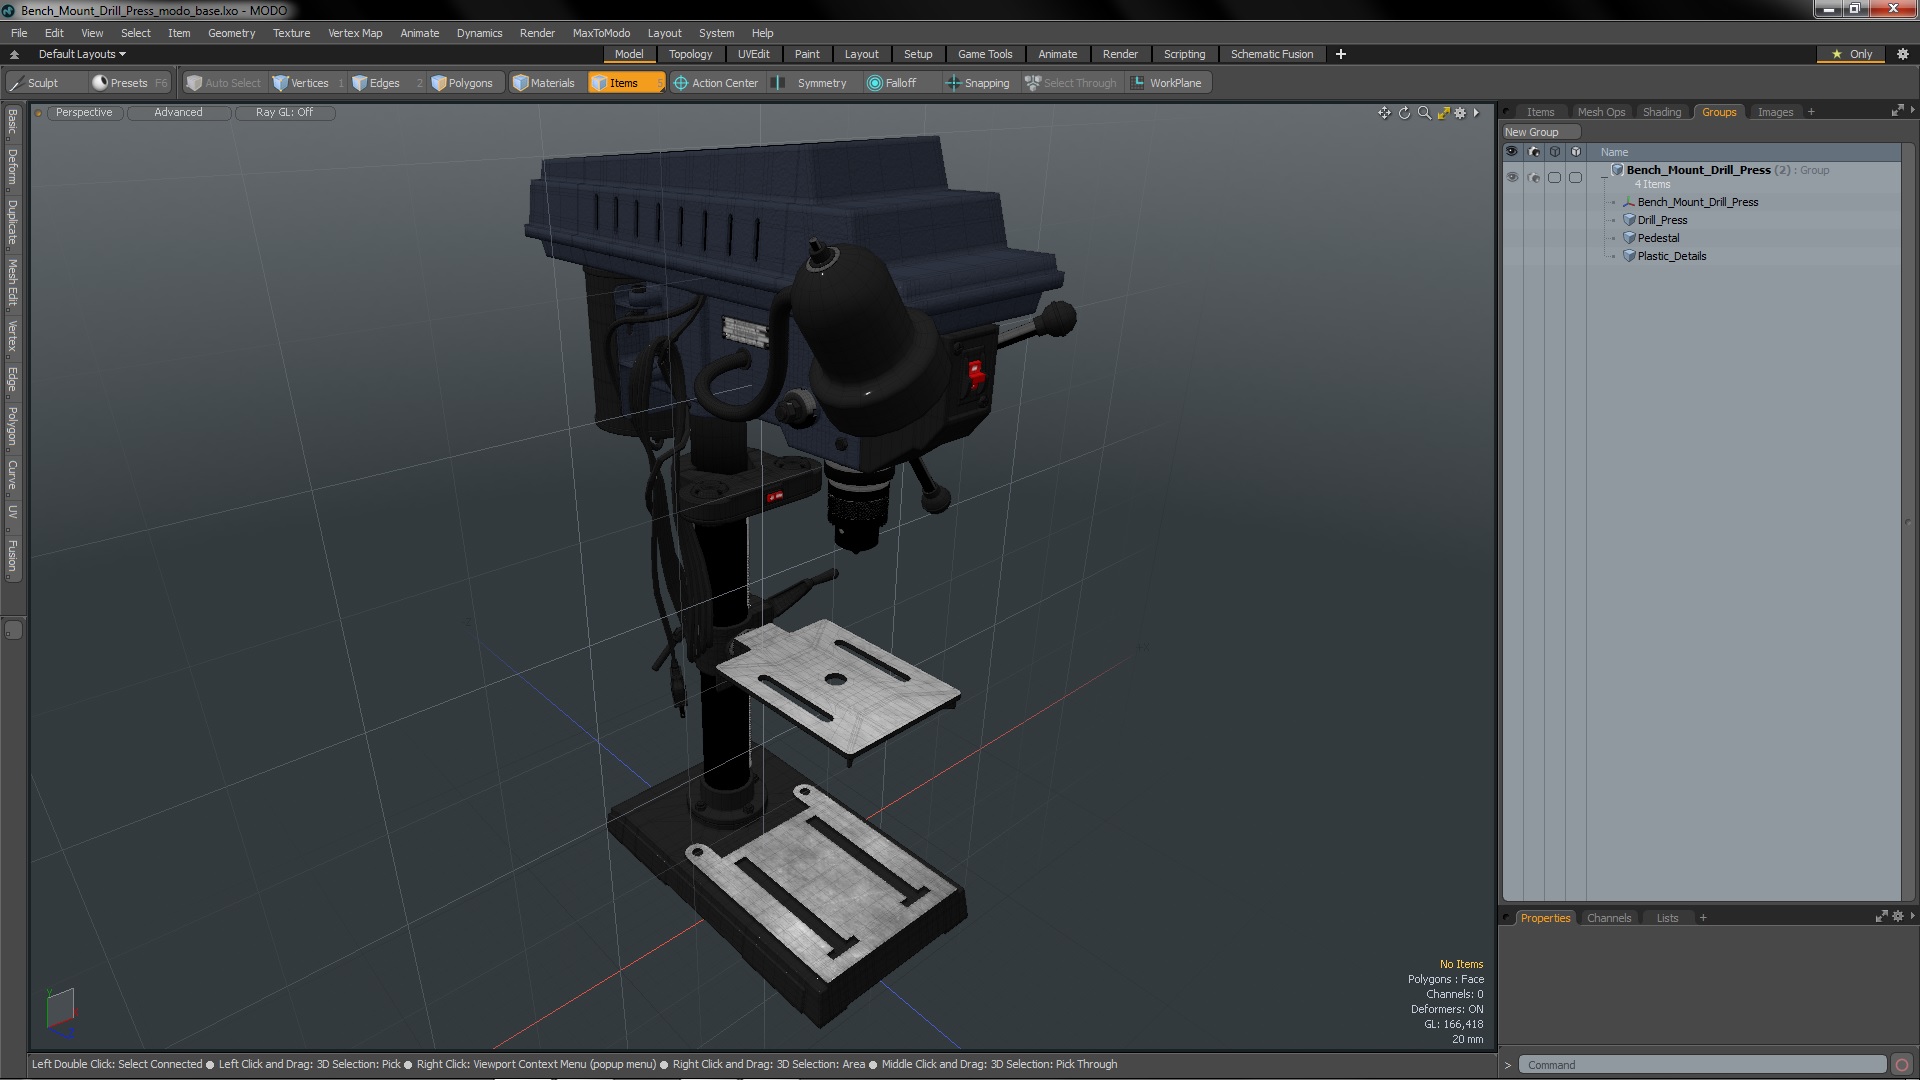The height and width of the screenshot is (1080, 1920).
Task: Click the viewport rotate icon
Action: click(x=1404, y=113)
